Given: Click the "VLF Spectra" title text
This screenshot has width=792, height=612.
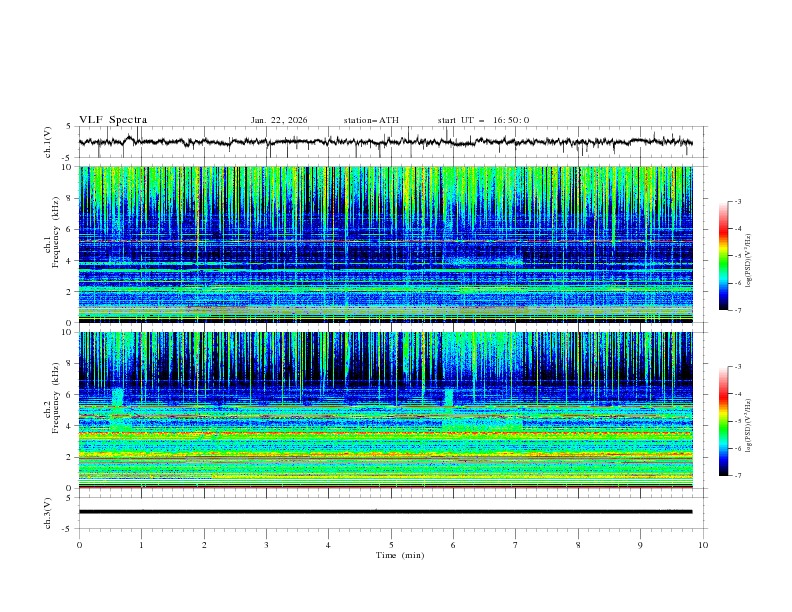Looking at the screenshot, I should [x=113, y=120].
